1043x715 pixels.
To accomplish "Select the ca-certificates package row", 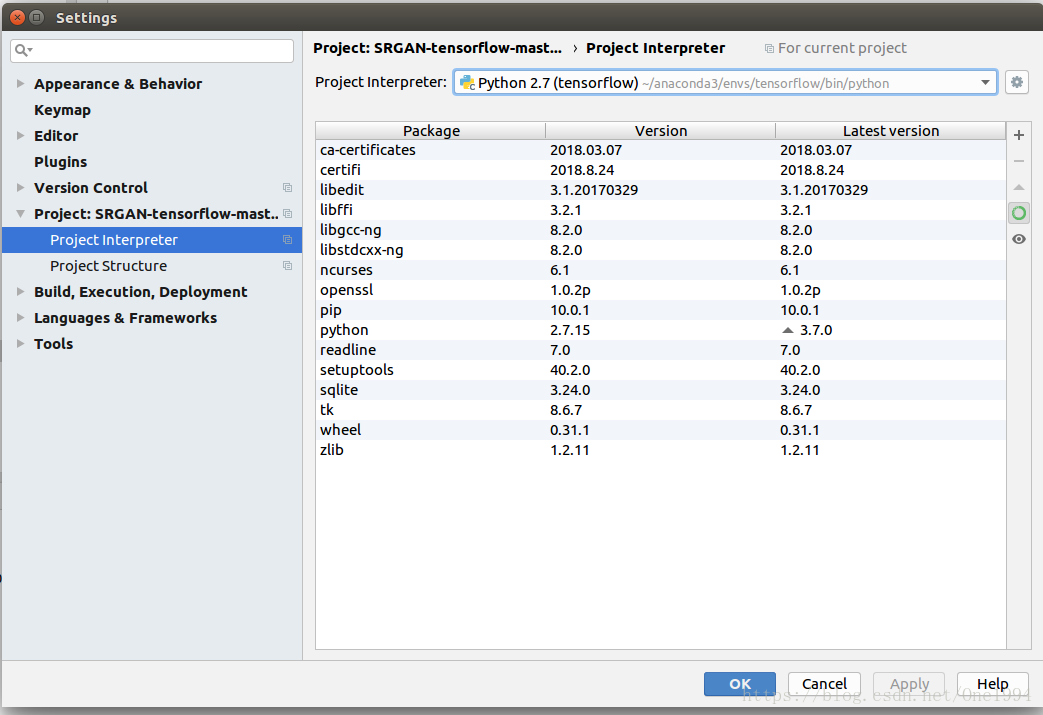I will pyautogui.click(x=661, y=150).
